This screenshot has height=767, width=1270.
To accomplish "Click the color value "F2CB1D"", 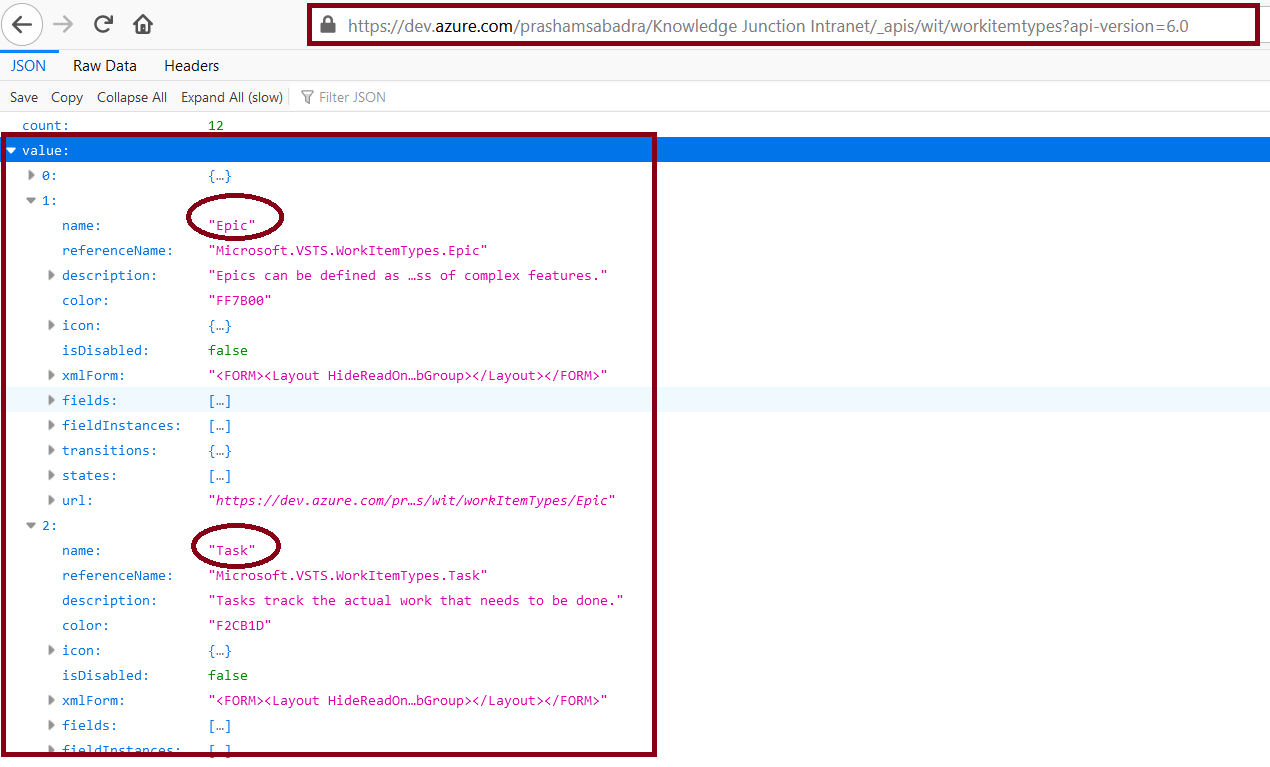I will [240, 625].
